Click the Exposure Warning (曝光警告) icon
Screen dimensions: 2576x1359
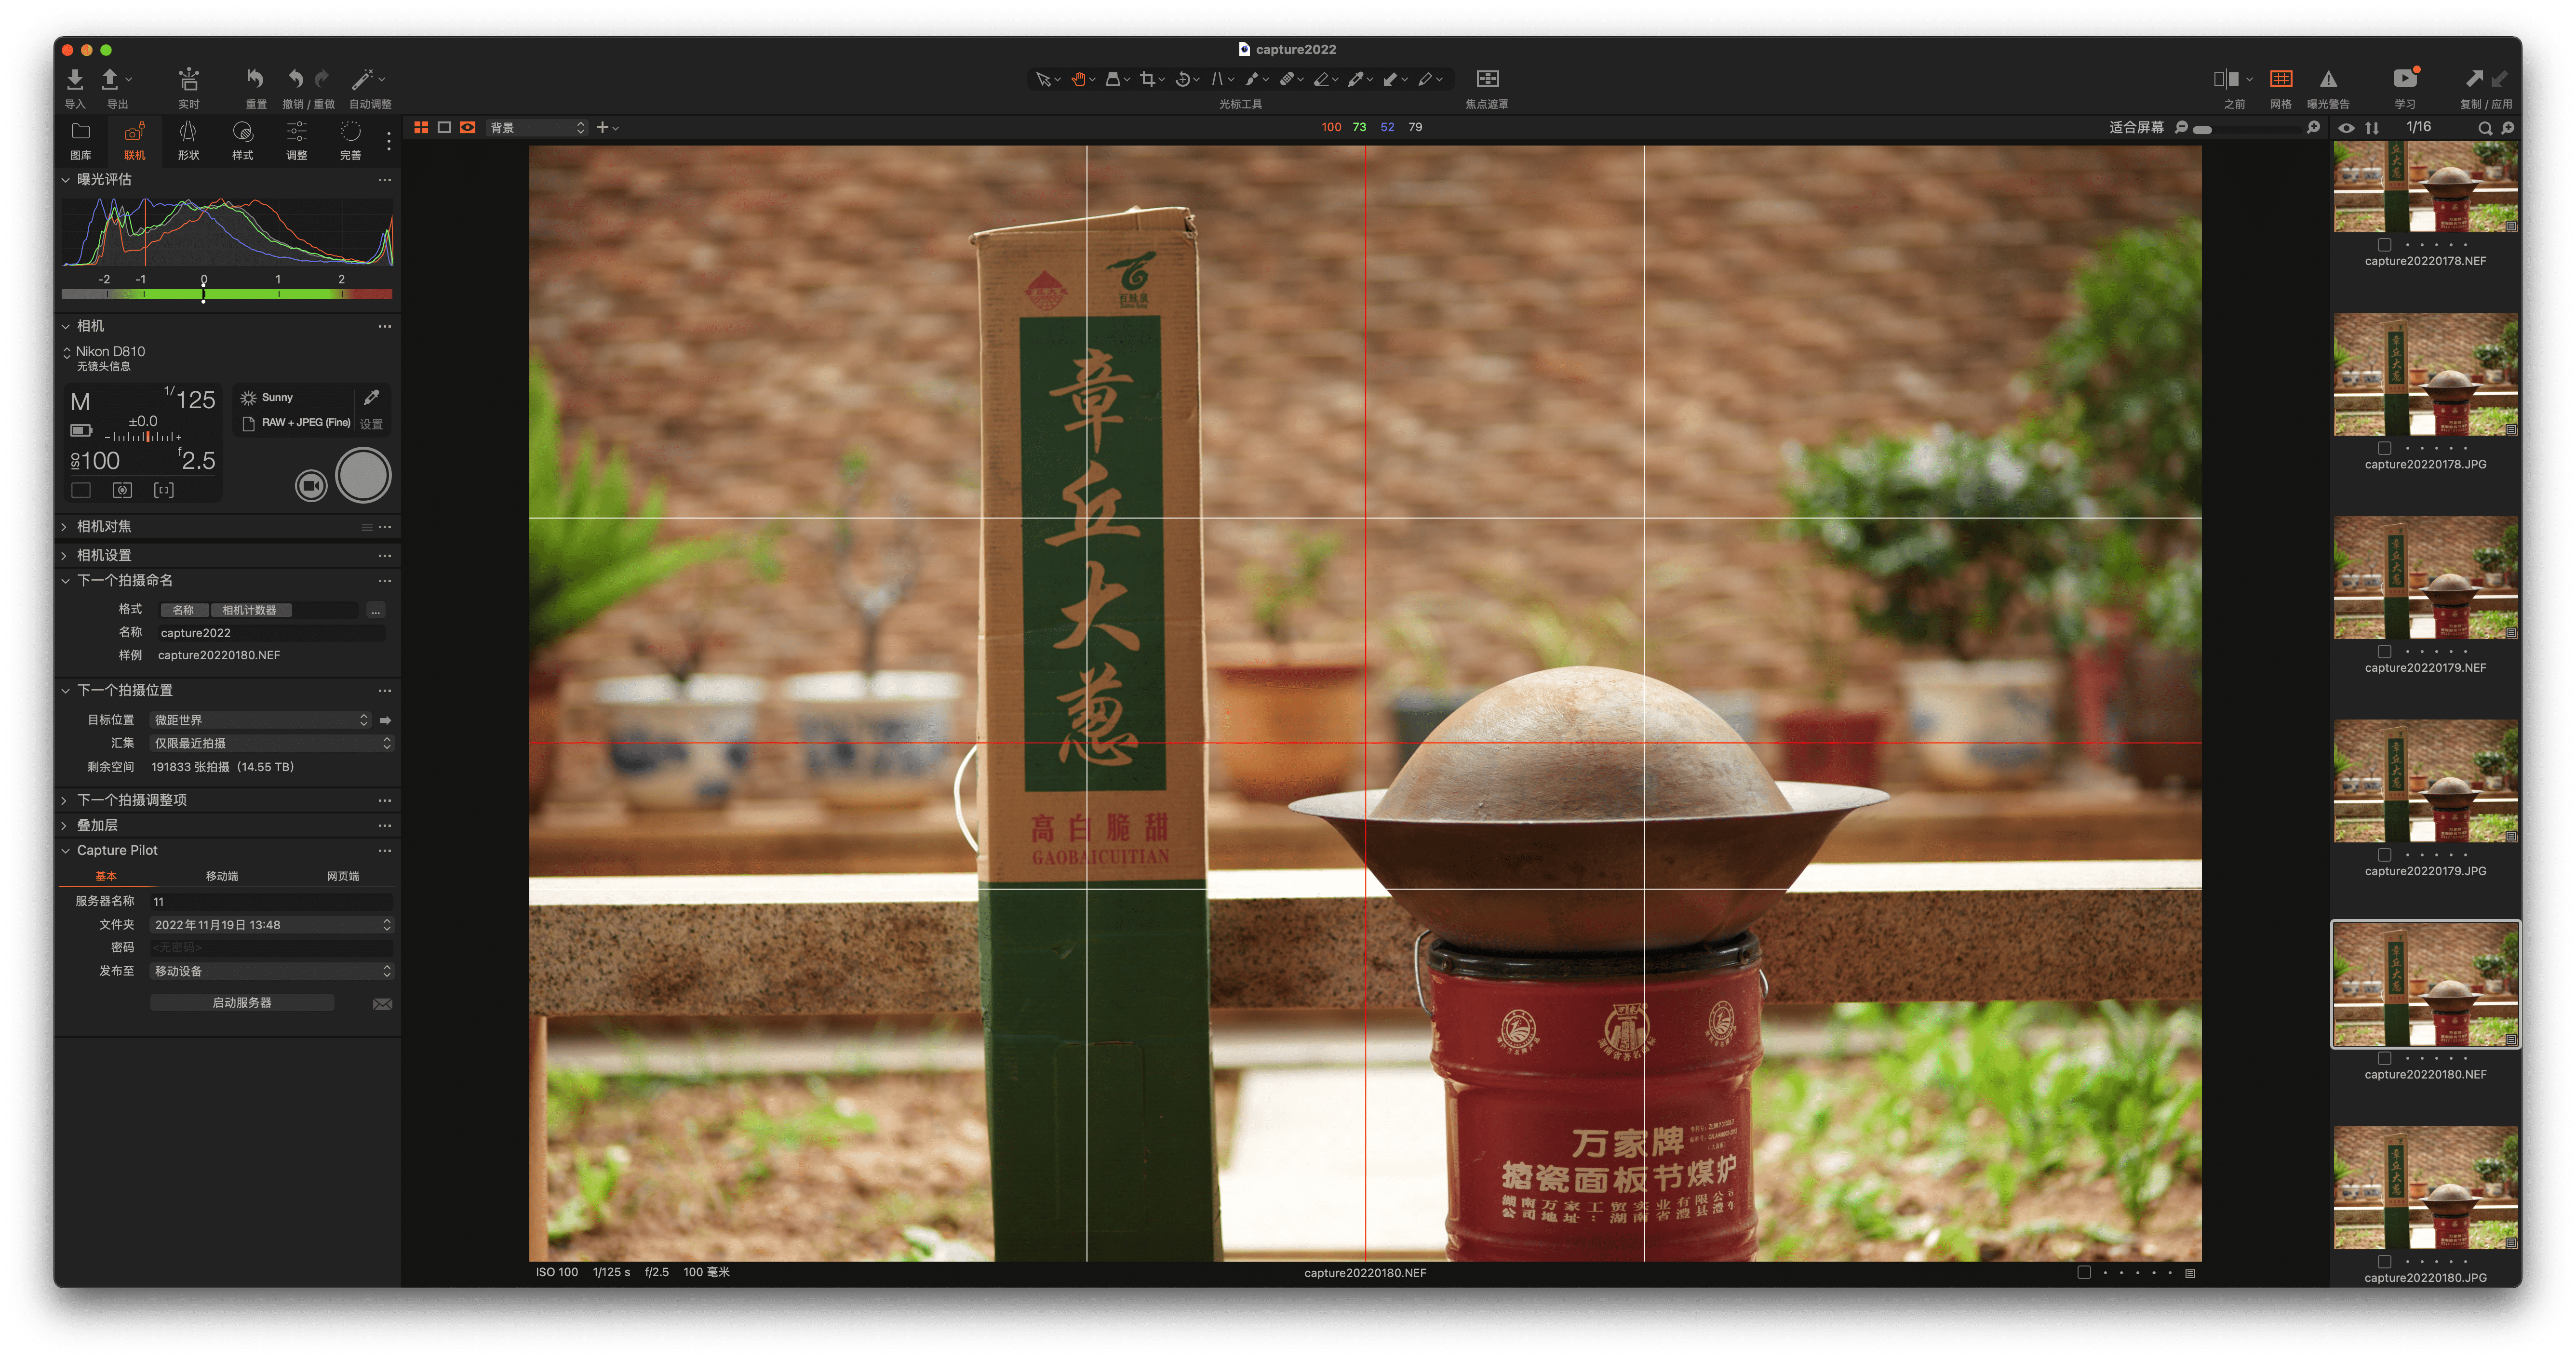(2328, 79)
